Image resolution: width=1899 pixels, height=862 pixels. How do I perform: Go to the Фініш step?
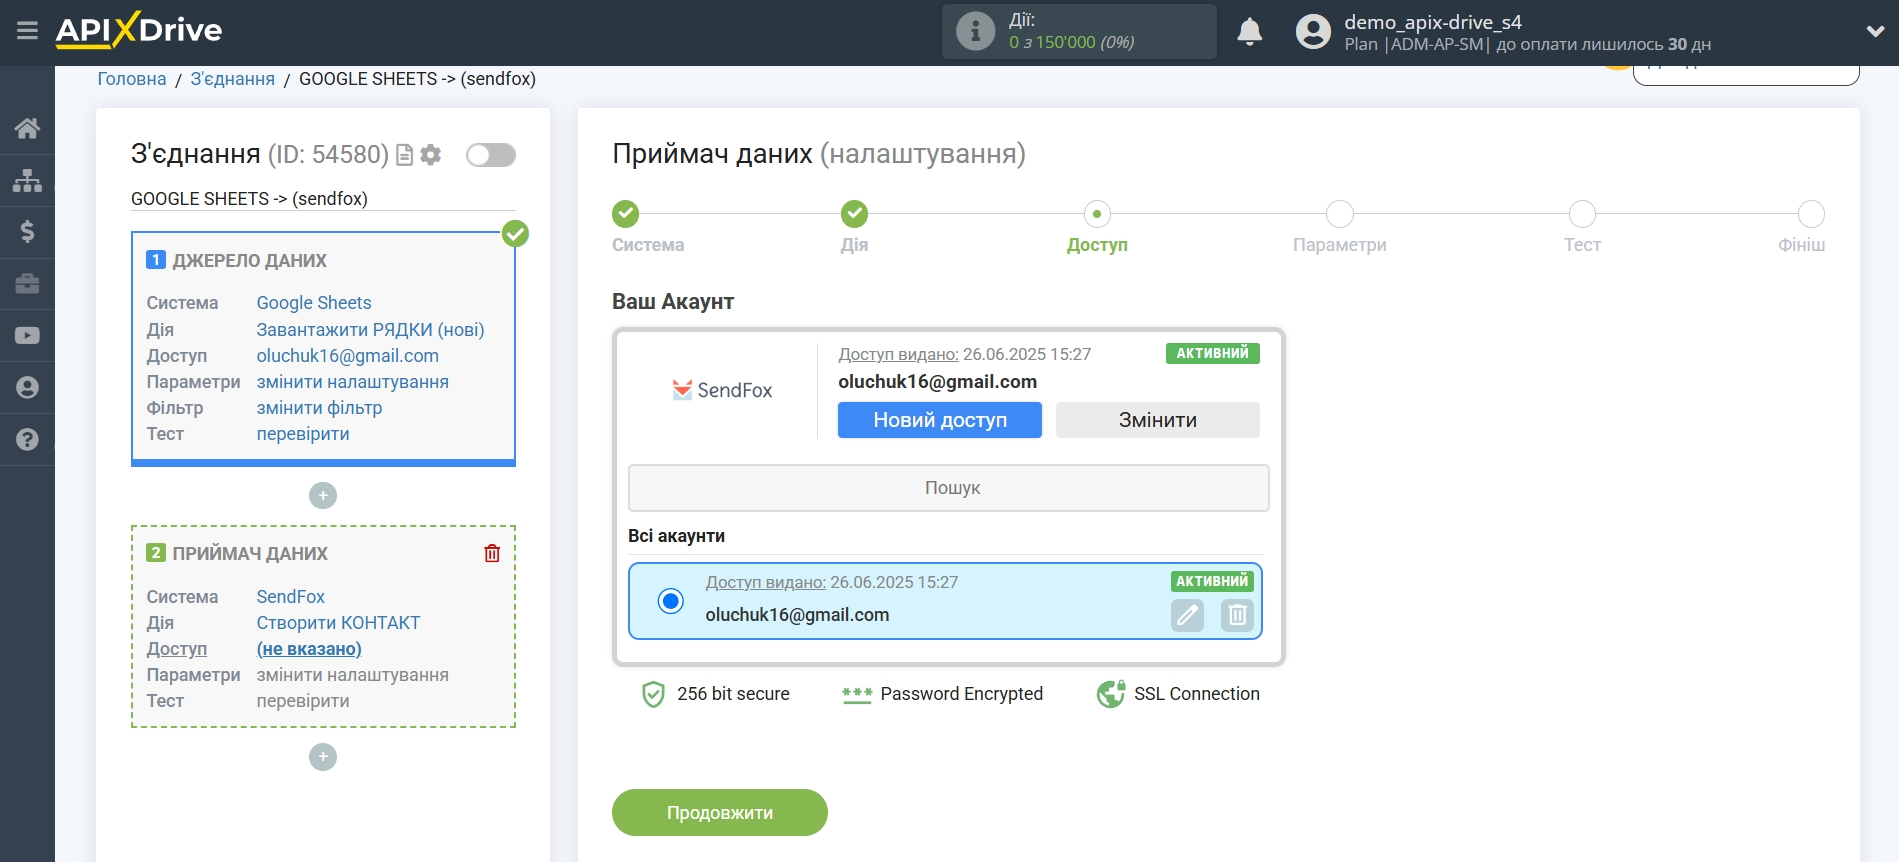point(1811,214)
